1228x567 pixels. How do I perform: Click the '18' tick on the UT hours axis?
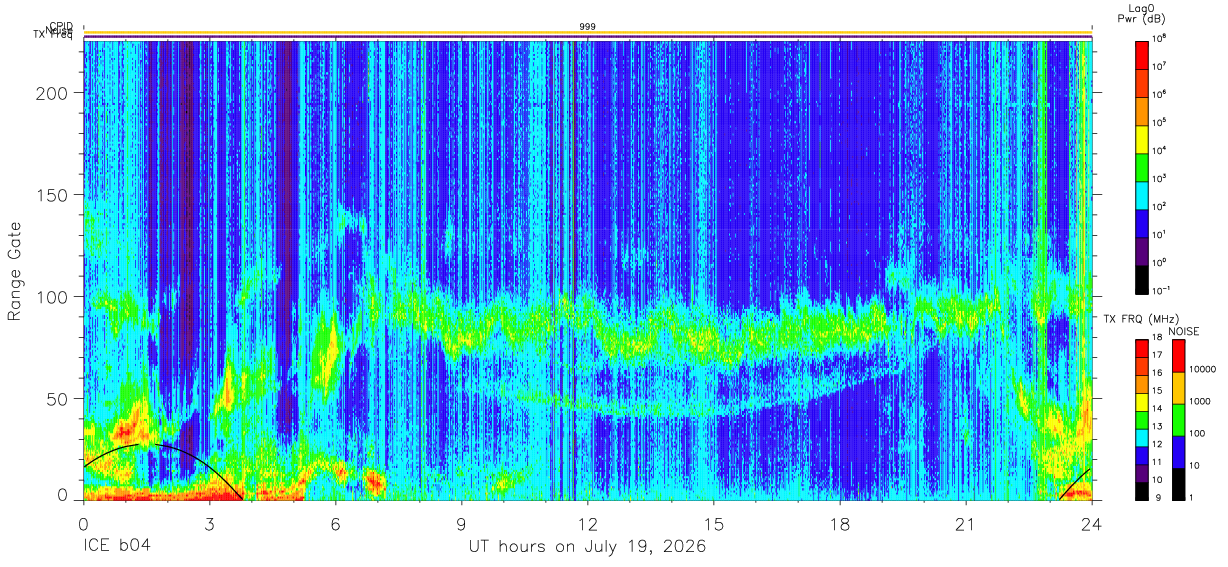tap(840, 524)
